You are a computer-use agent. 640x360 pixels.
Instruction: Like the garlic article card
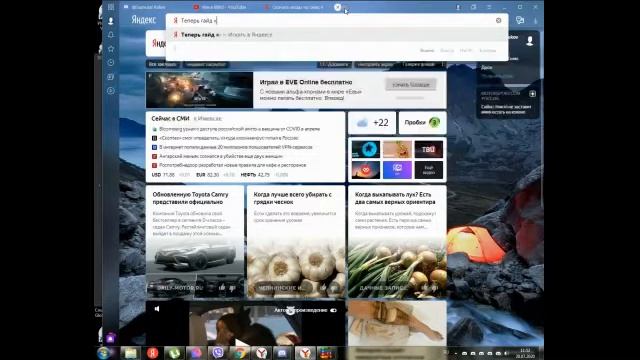pyautogui.click(x=323, y=288)
